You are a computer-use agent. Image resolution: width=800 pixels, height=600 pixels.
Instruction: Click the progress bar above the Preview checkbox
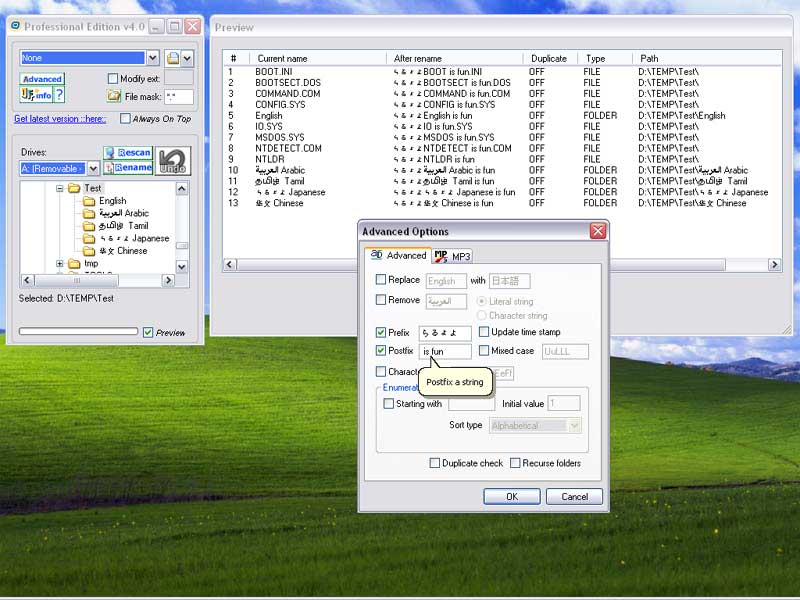click(78, 331)
